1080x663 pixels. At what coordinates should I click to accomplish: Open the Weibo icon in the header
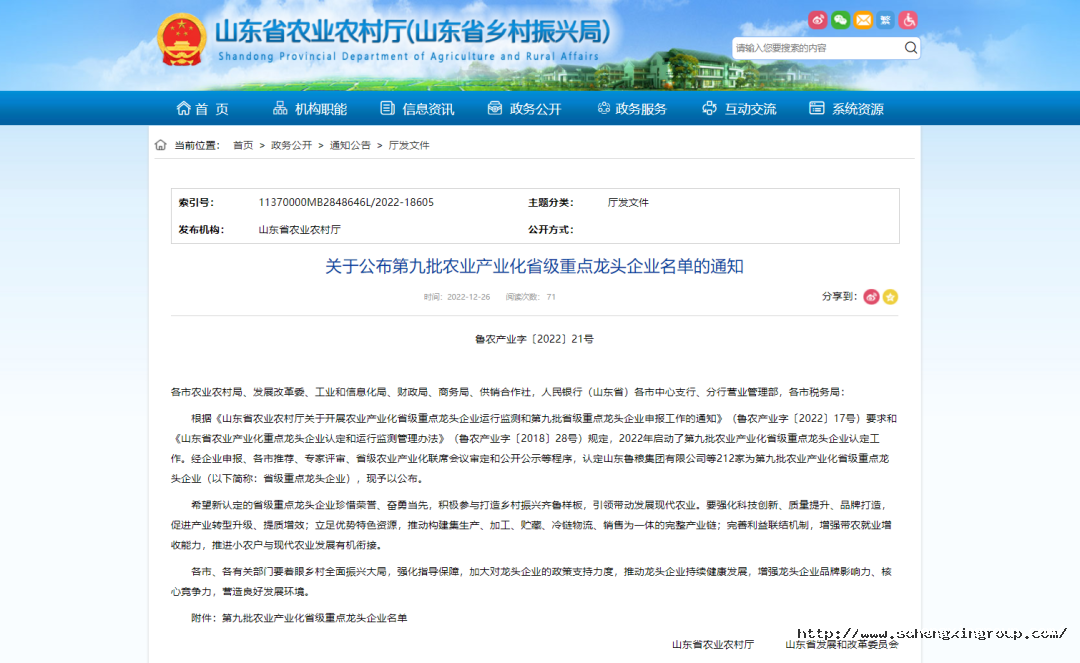pyautogui.click(x=818, y=20)
